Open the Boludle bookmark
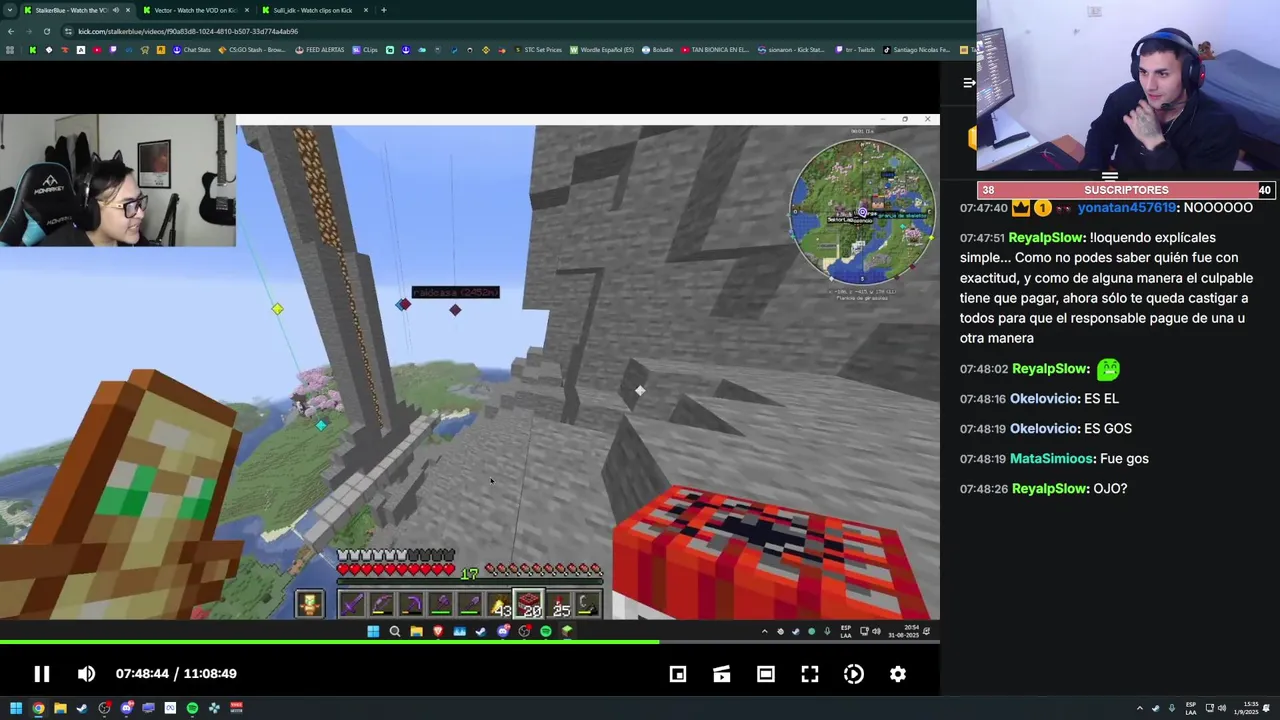1280x720 pixels. point(658,50)
